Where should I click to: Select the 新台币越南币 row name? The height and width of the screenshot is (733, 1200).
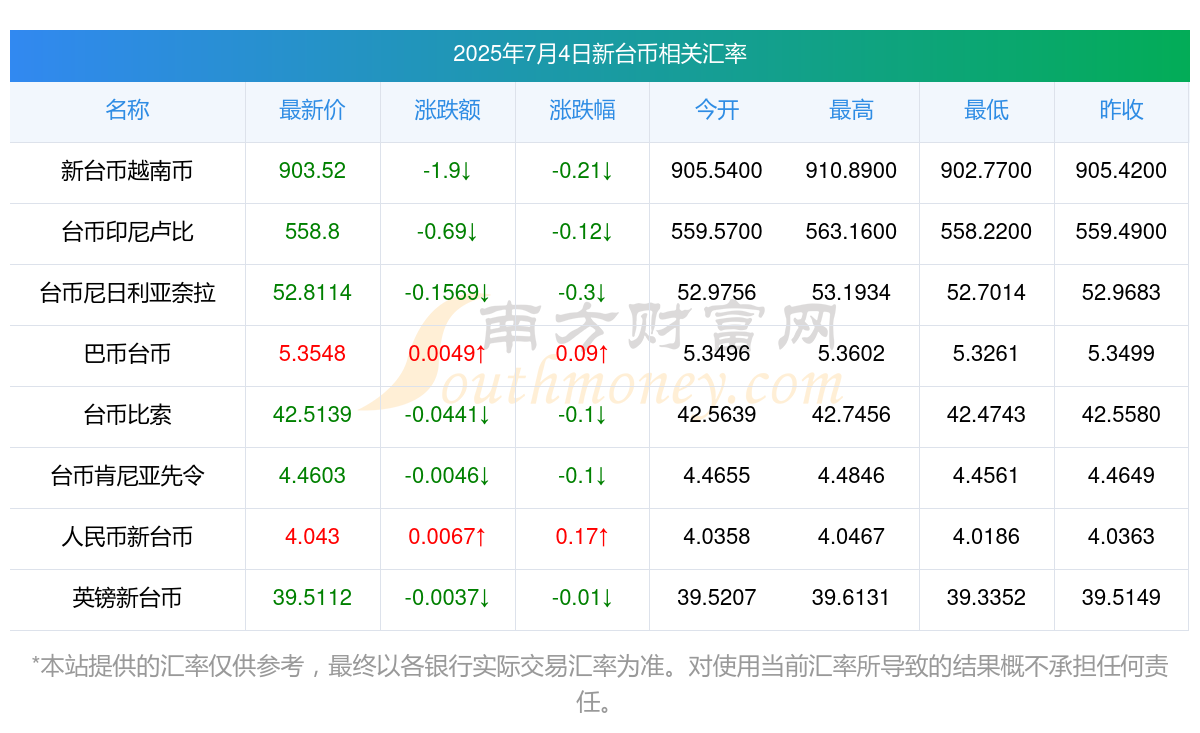tap(127, 171)
